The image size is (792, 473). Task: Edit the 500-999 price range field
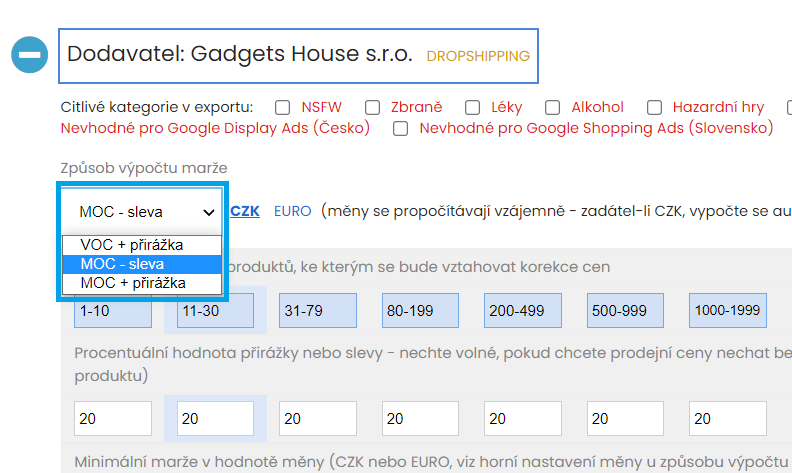tap(625, 311)
